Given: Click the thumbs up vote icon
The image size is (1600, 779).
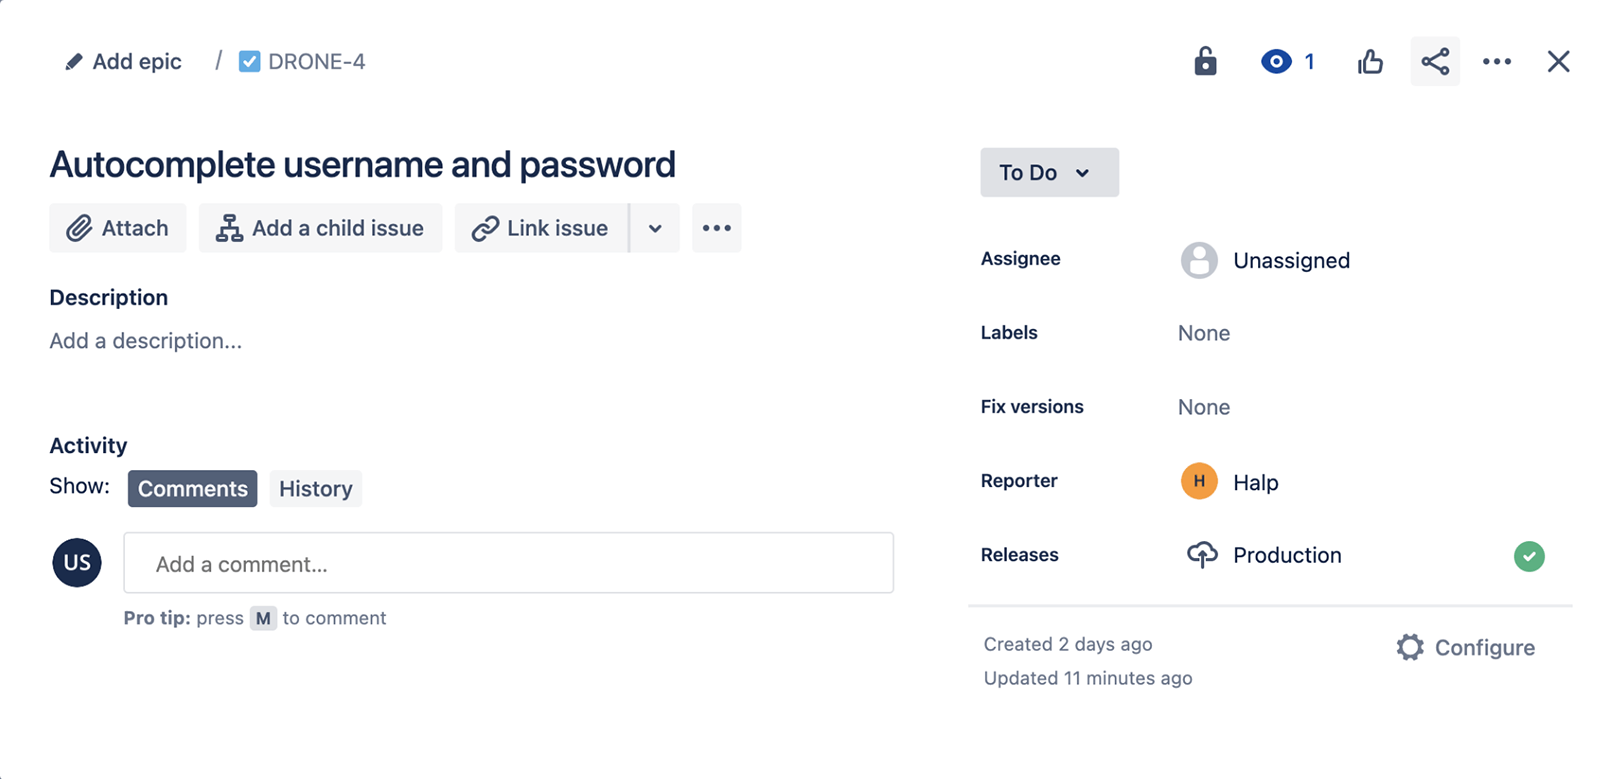Looking at the screenshot, I should (x=1369, y=61).
